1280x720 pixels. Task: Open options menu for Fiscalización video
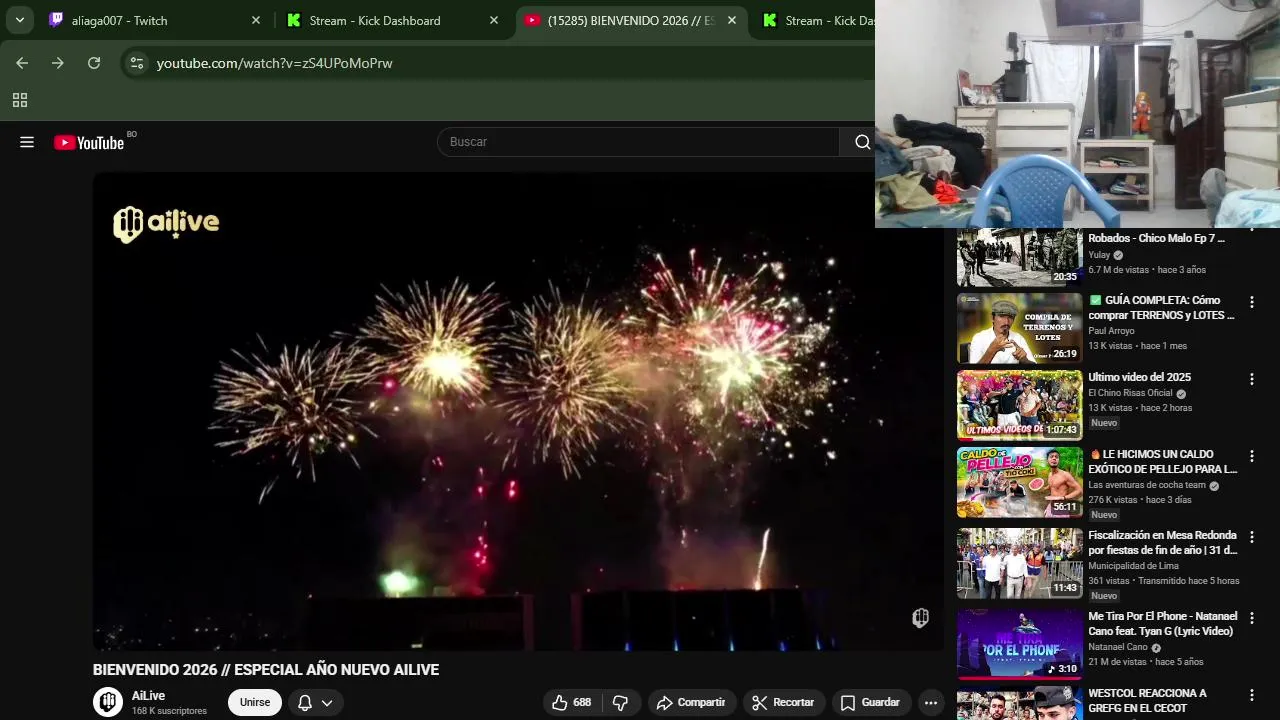pos(1251,537)
